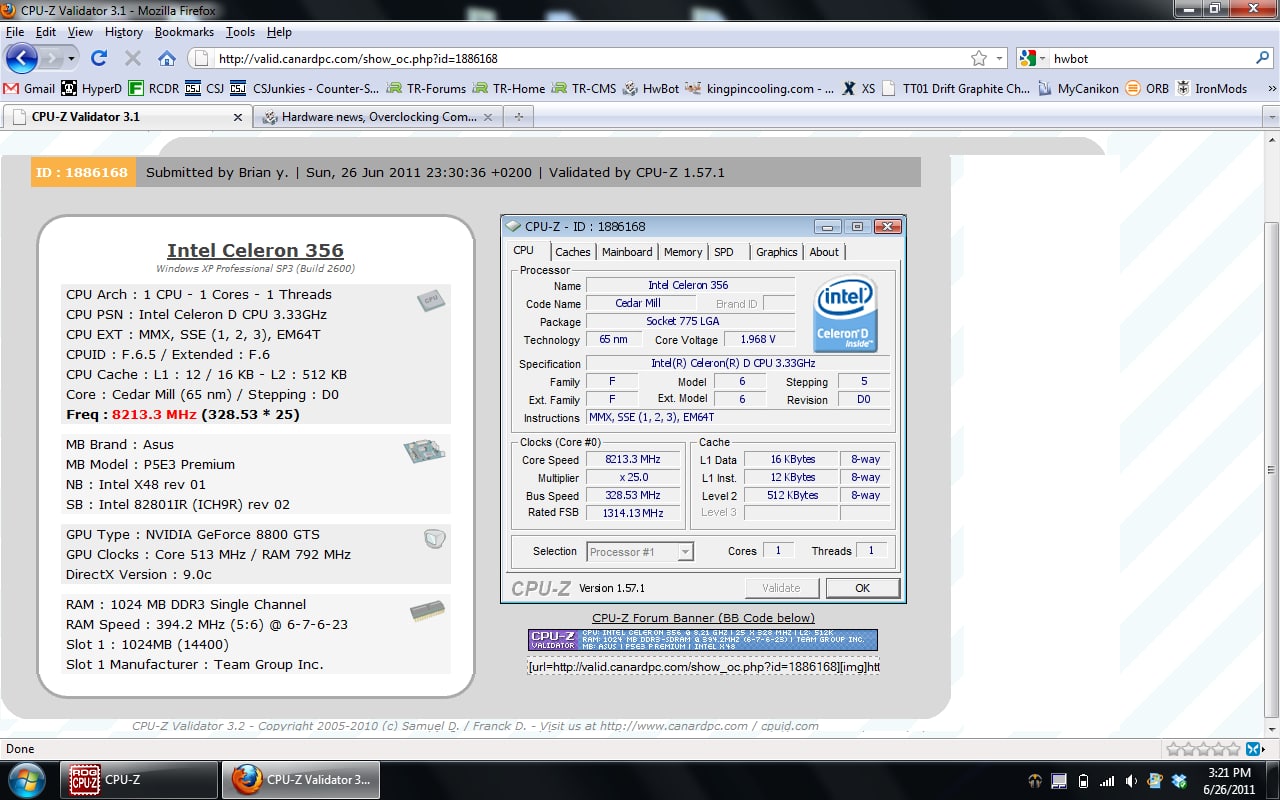Viewport: 1280px width, 800px height.
Task: Open the TR-Home bookmark
Action: pyautogui.click(x=509, y=88)
